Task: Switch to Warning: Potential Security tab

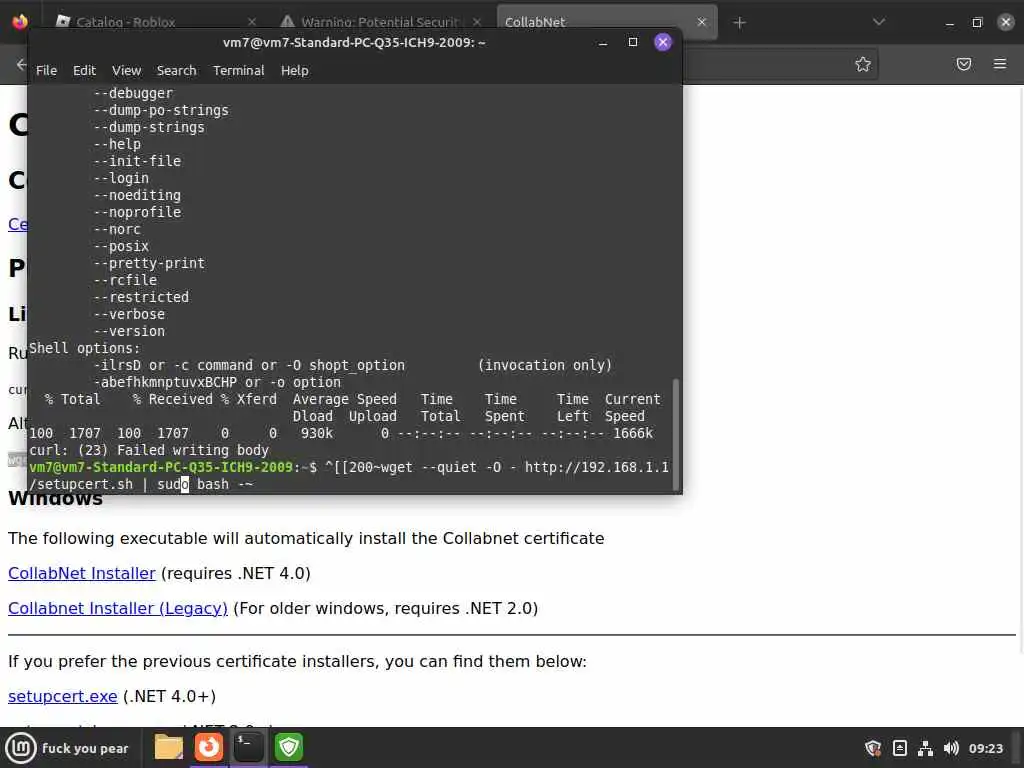Action: [381, 22]
